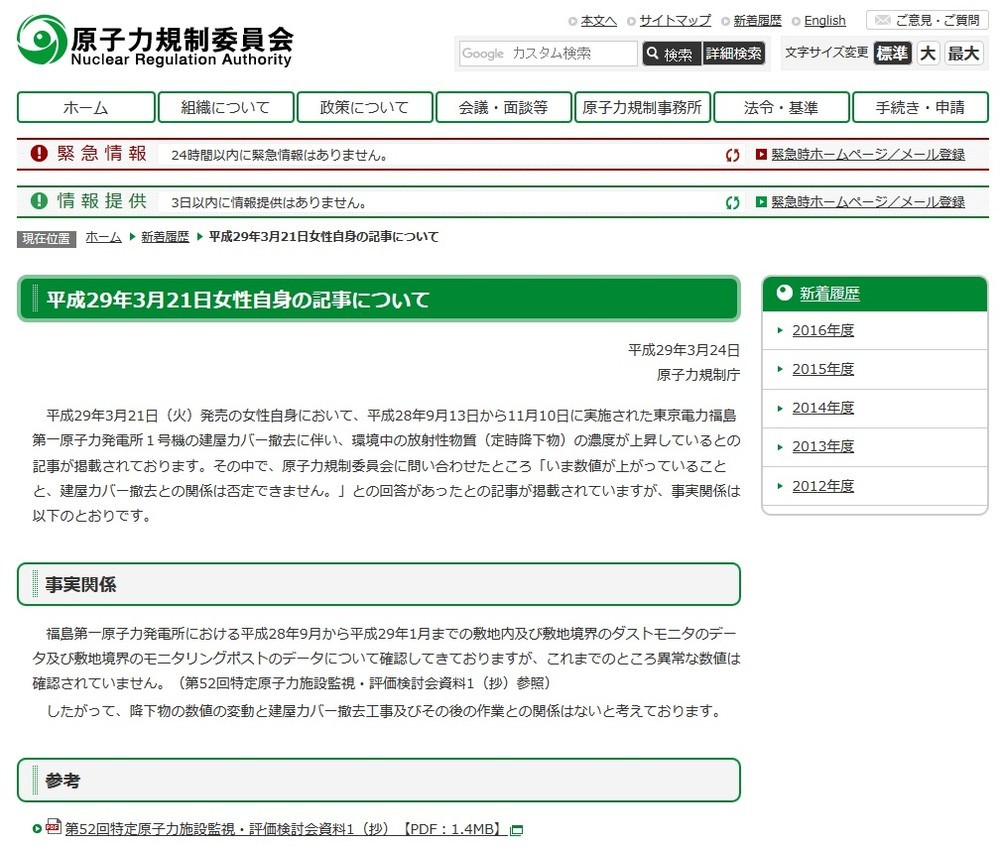1000x847 pixels.
Task: Click the circular icon on the 新着履歴 sidebar header
Action: pyautogui.click(x=784, y=293)
